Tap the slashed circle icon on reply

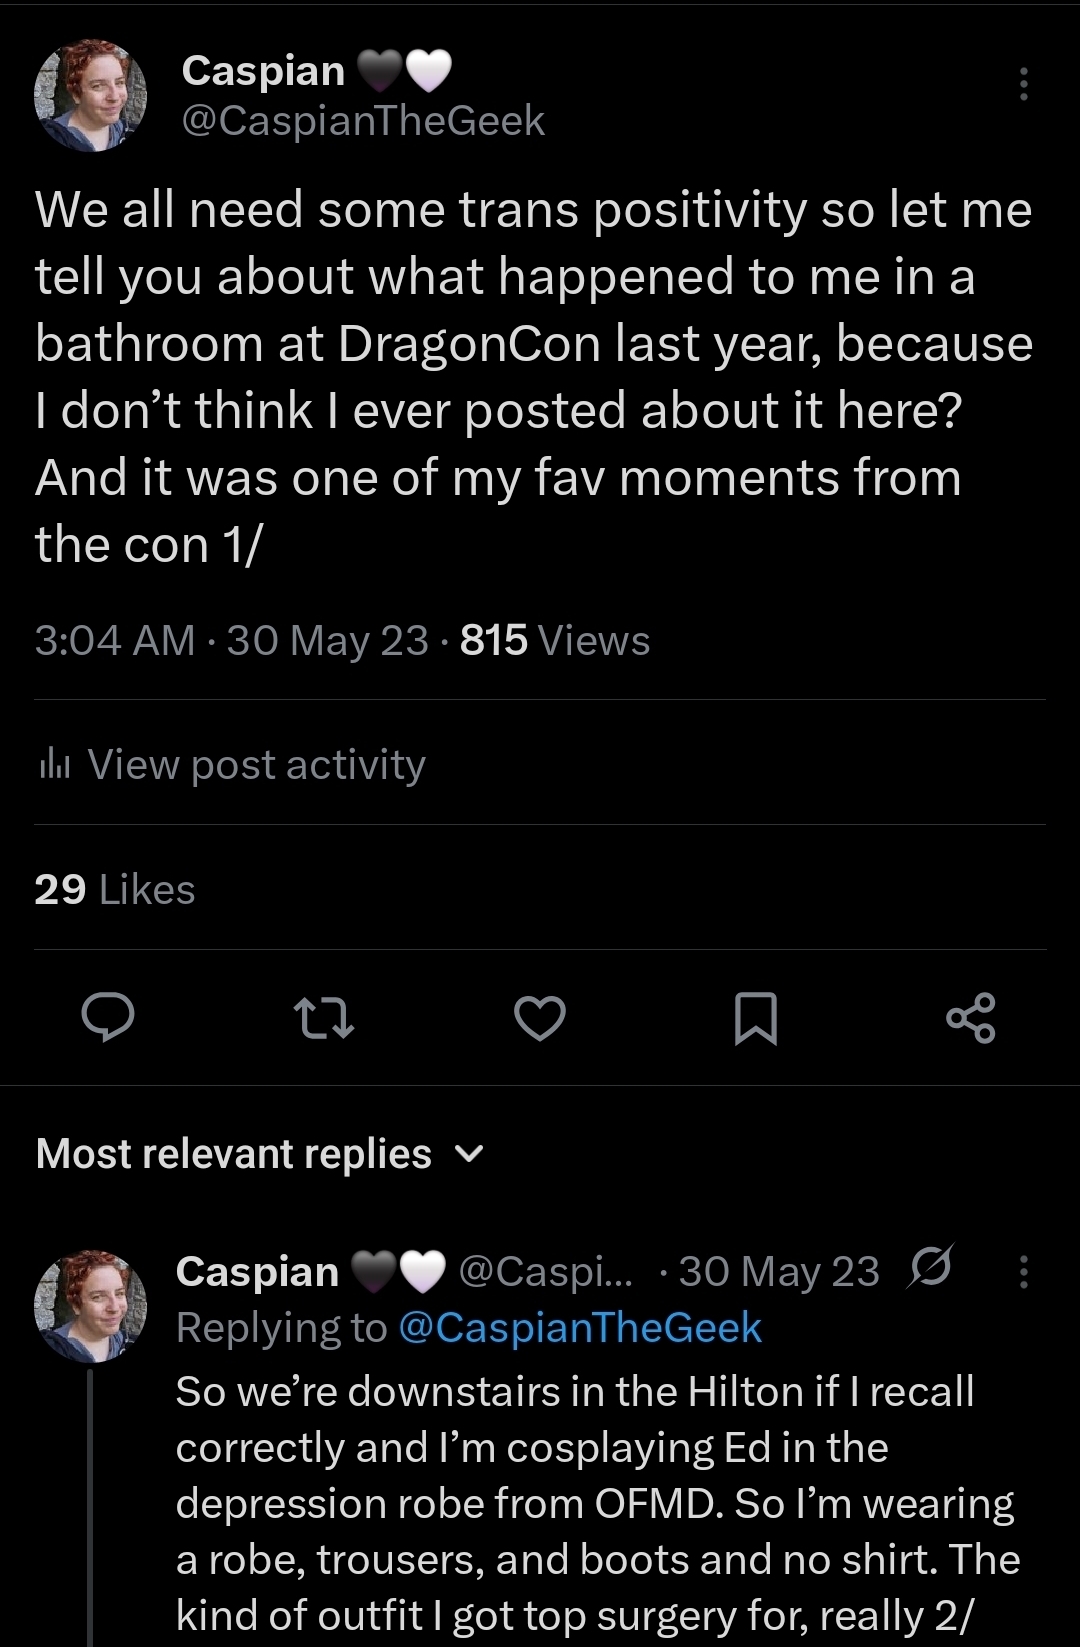[930, 1268]
